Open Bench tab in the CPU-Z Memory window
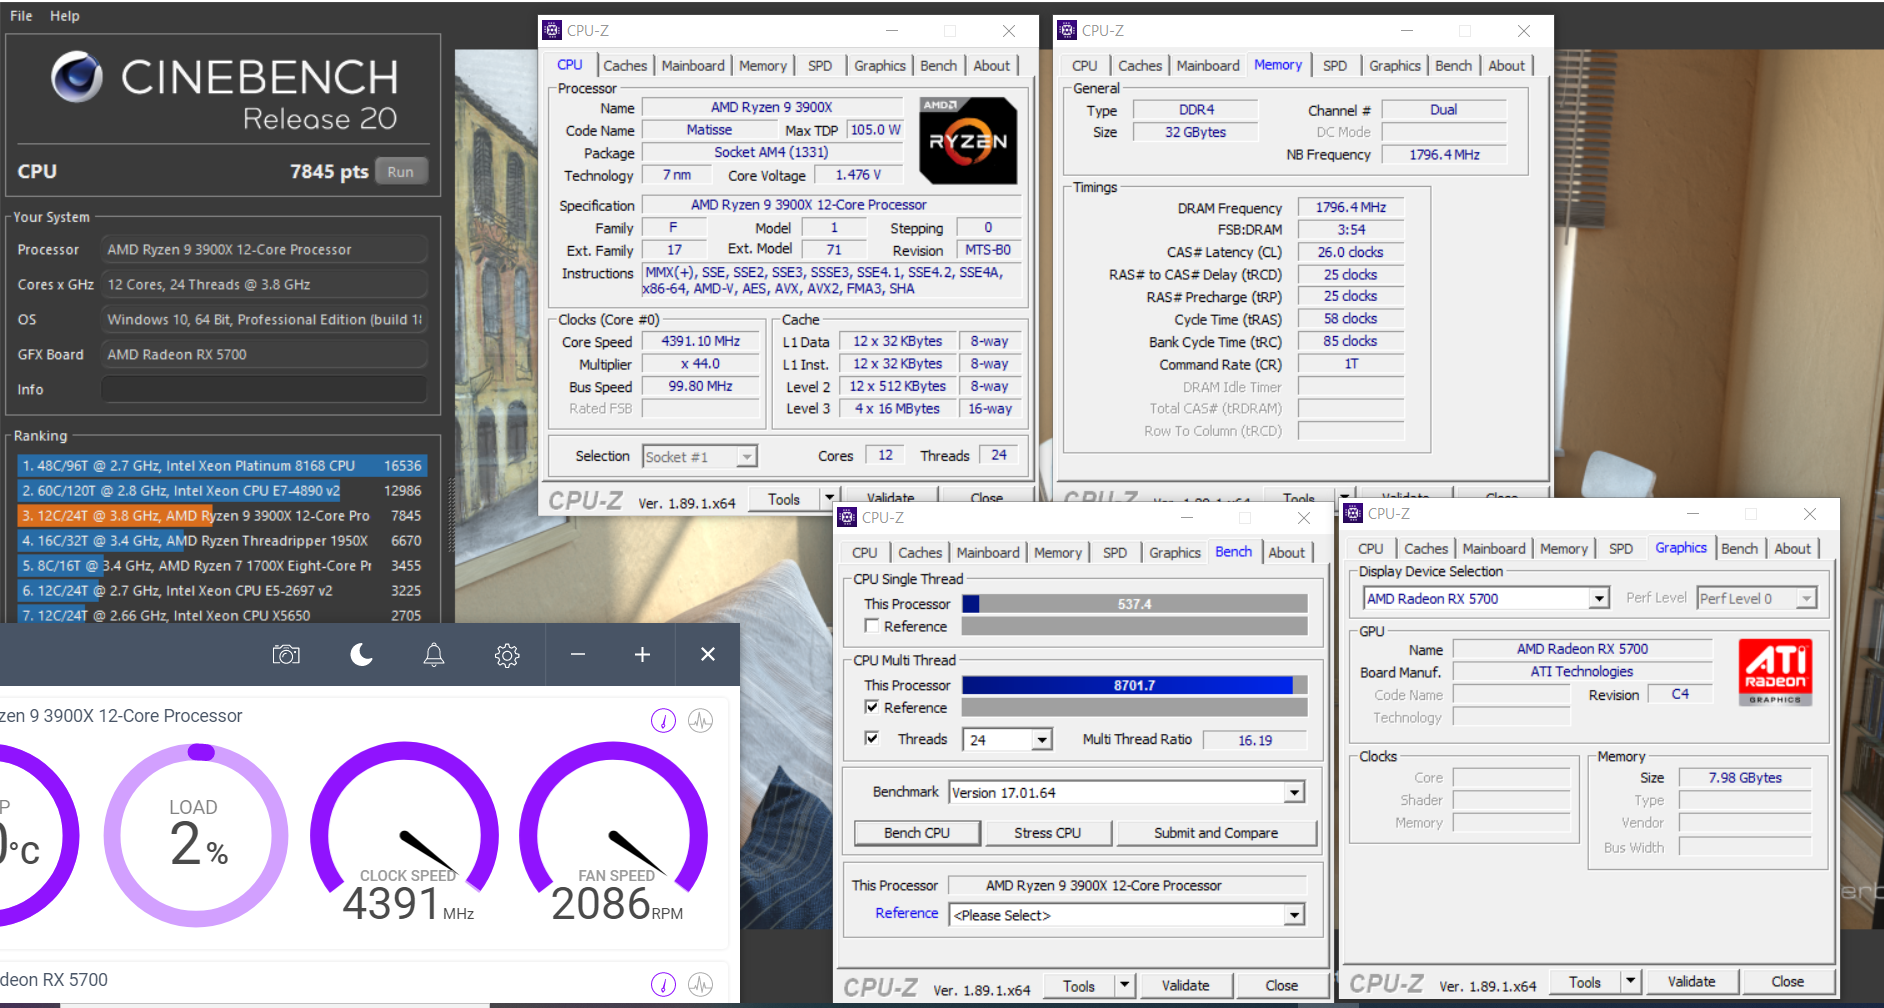Viewport: 1884px width, 1008px height. coord(1454,66)
